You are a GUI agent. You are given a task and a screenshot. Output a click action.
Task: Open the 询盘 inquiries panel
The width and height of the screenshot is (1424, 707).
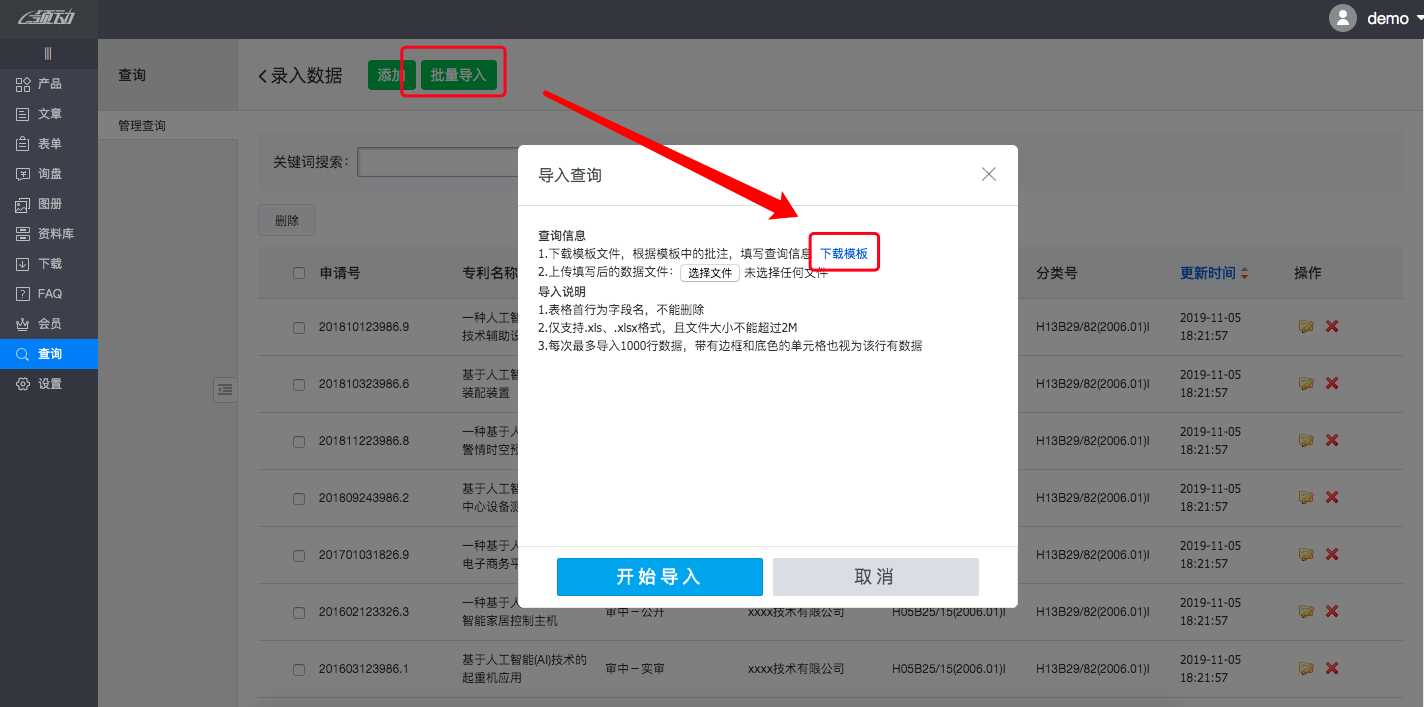pyautogui.click(x=46, y=173)
